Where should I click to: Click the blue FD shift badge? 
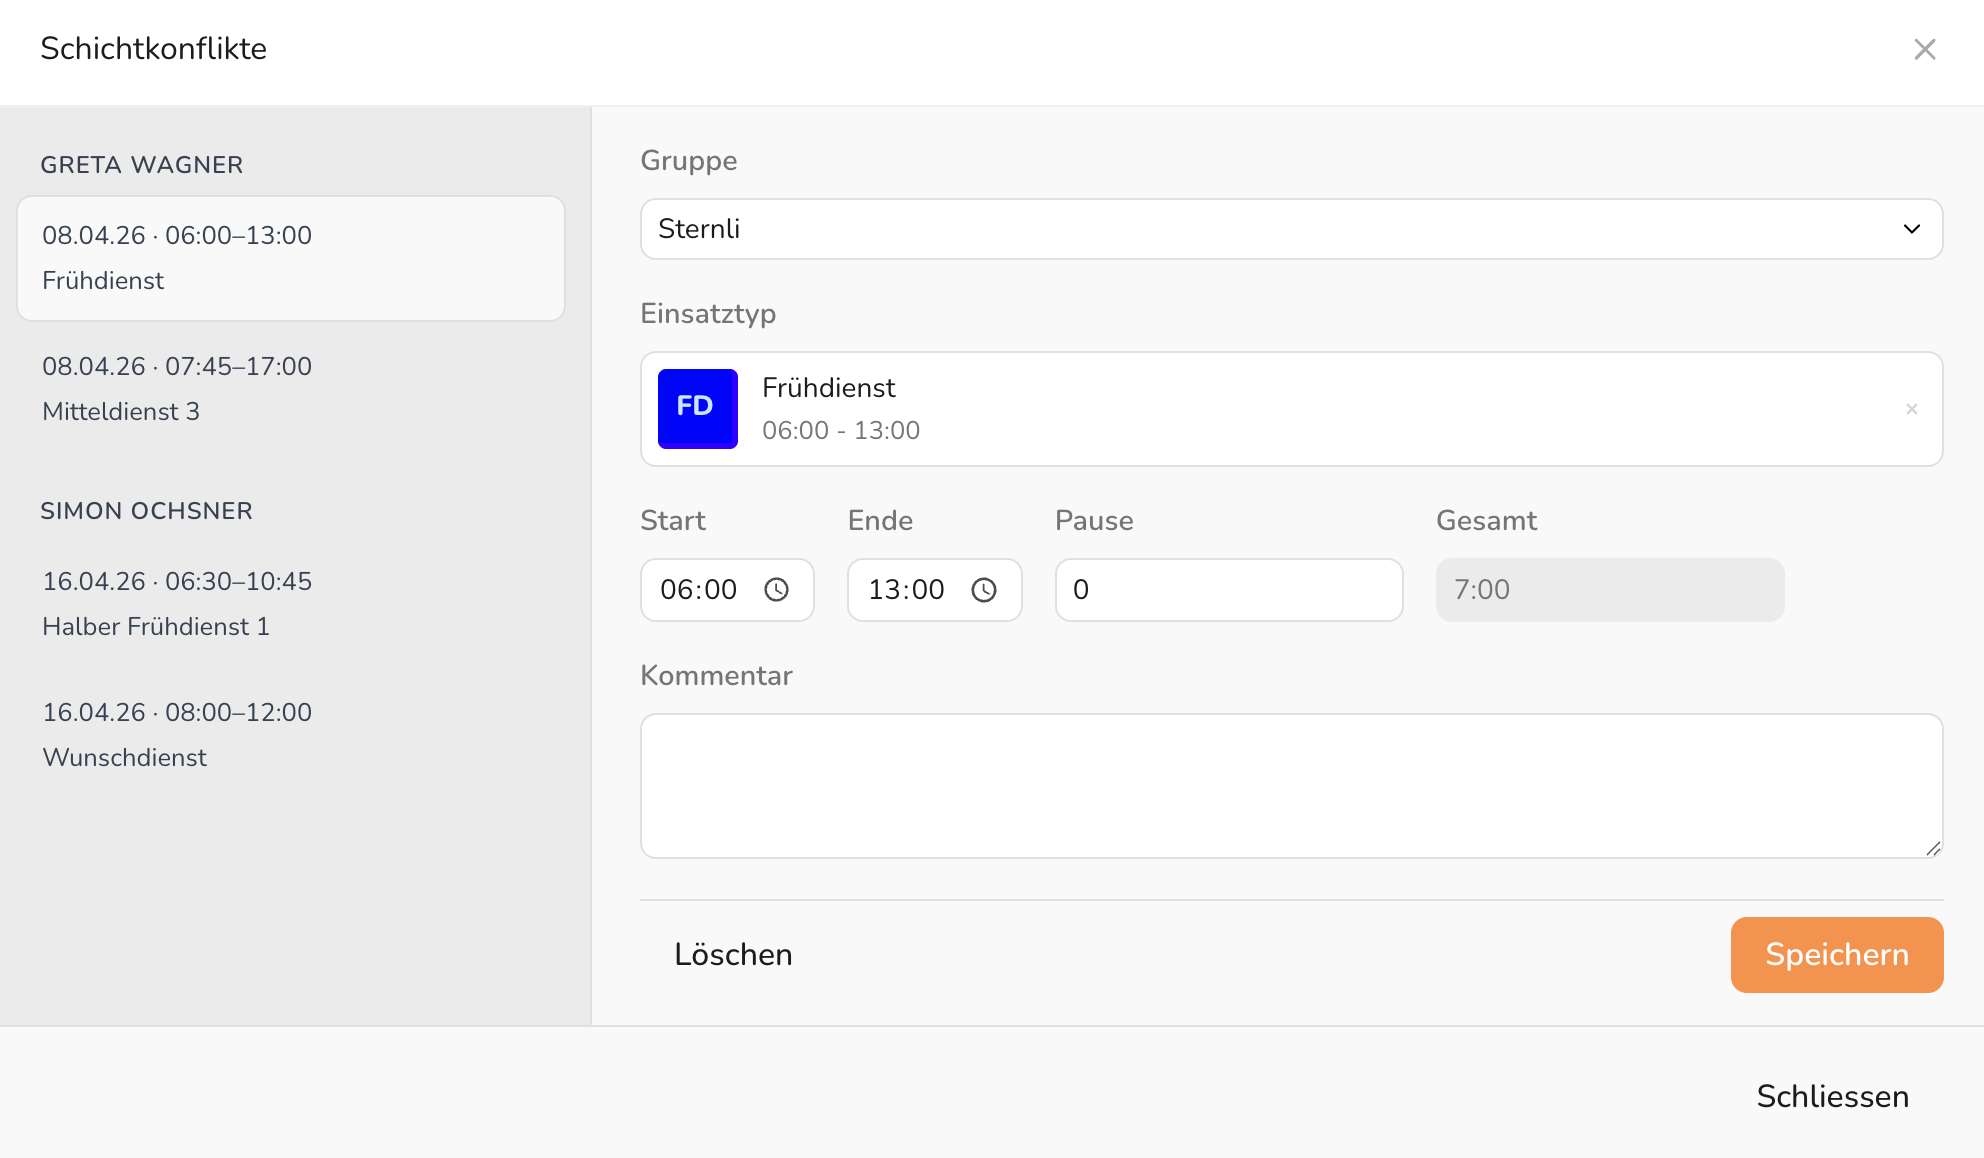click(x=697, y=408)
